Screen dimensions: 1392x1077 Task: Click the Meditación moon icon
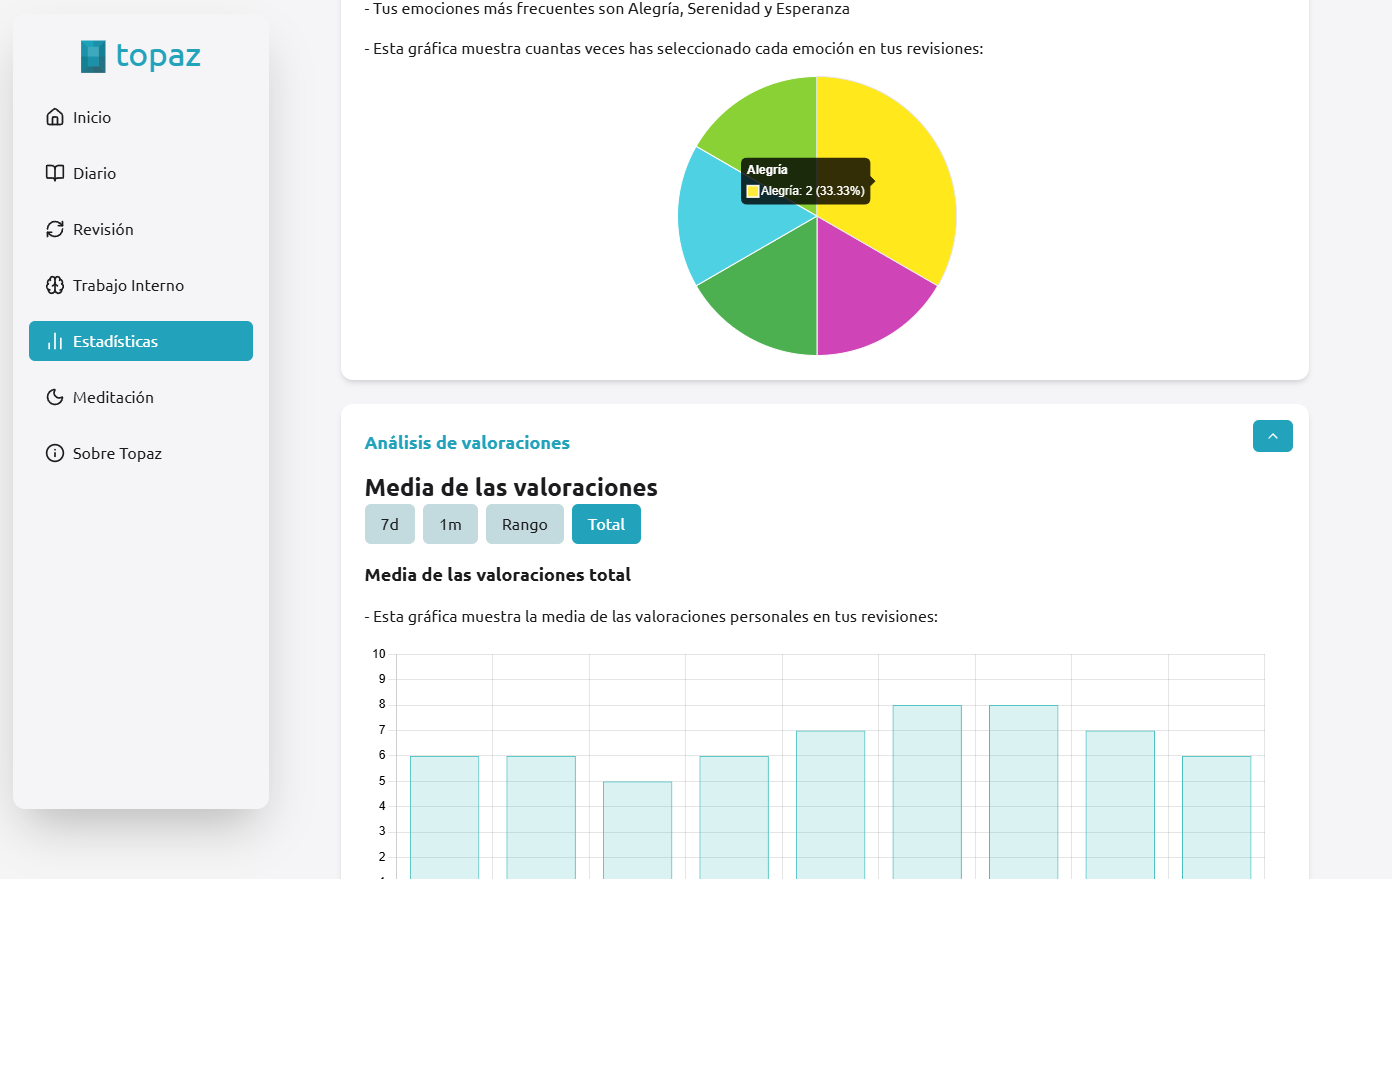[55, 397]
